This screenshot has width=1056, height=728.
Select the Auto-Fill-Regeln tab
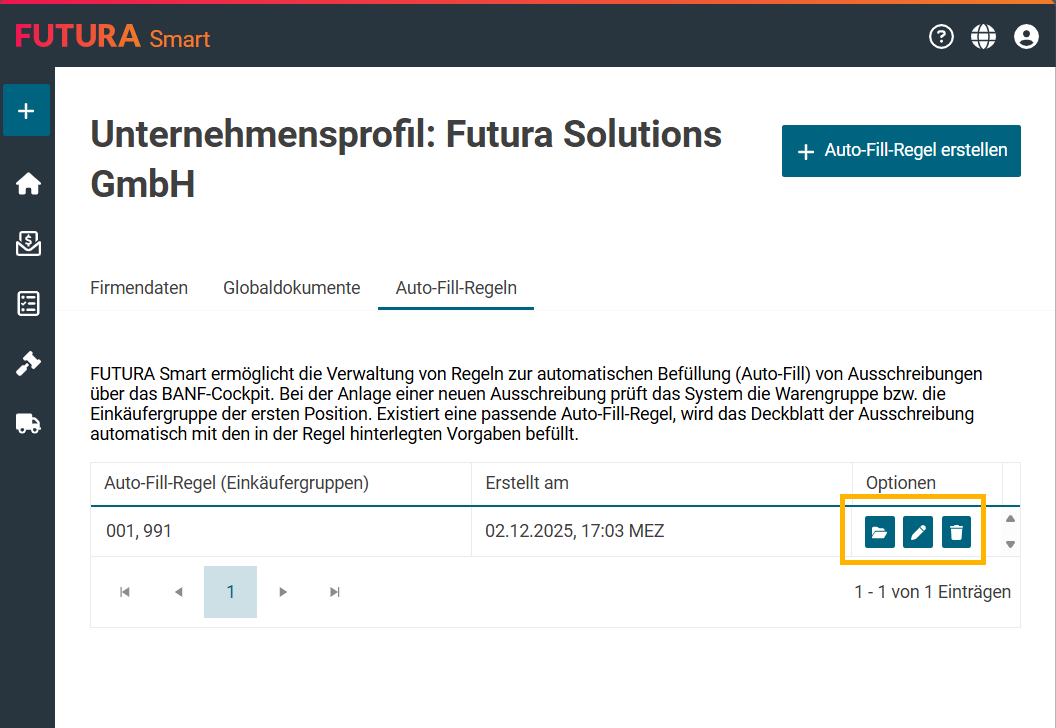tap(456, 288)
